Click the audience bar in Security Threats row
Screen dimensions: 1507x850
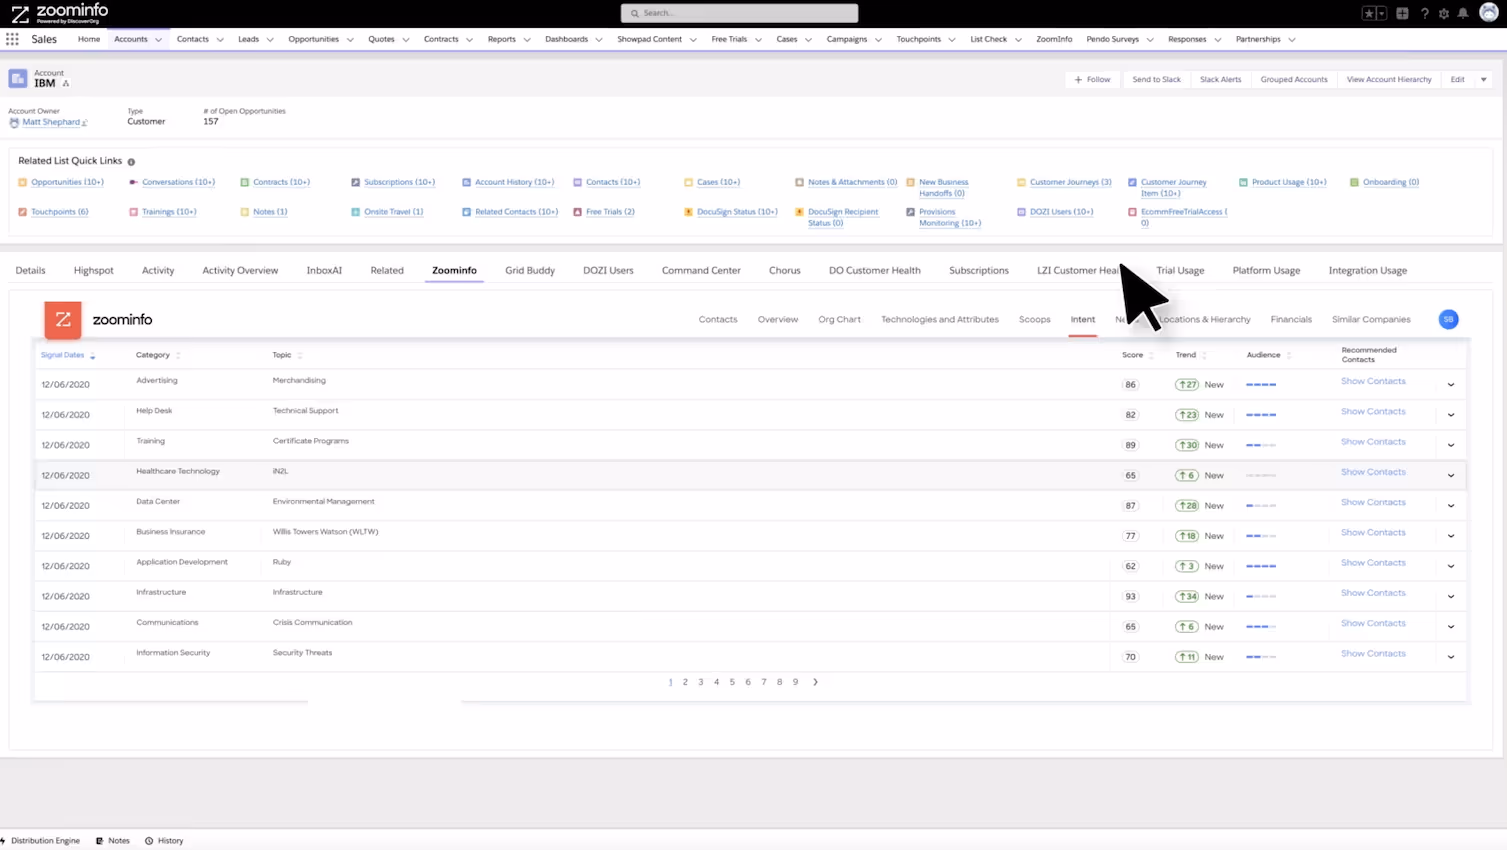1261,657
